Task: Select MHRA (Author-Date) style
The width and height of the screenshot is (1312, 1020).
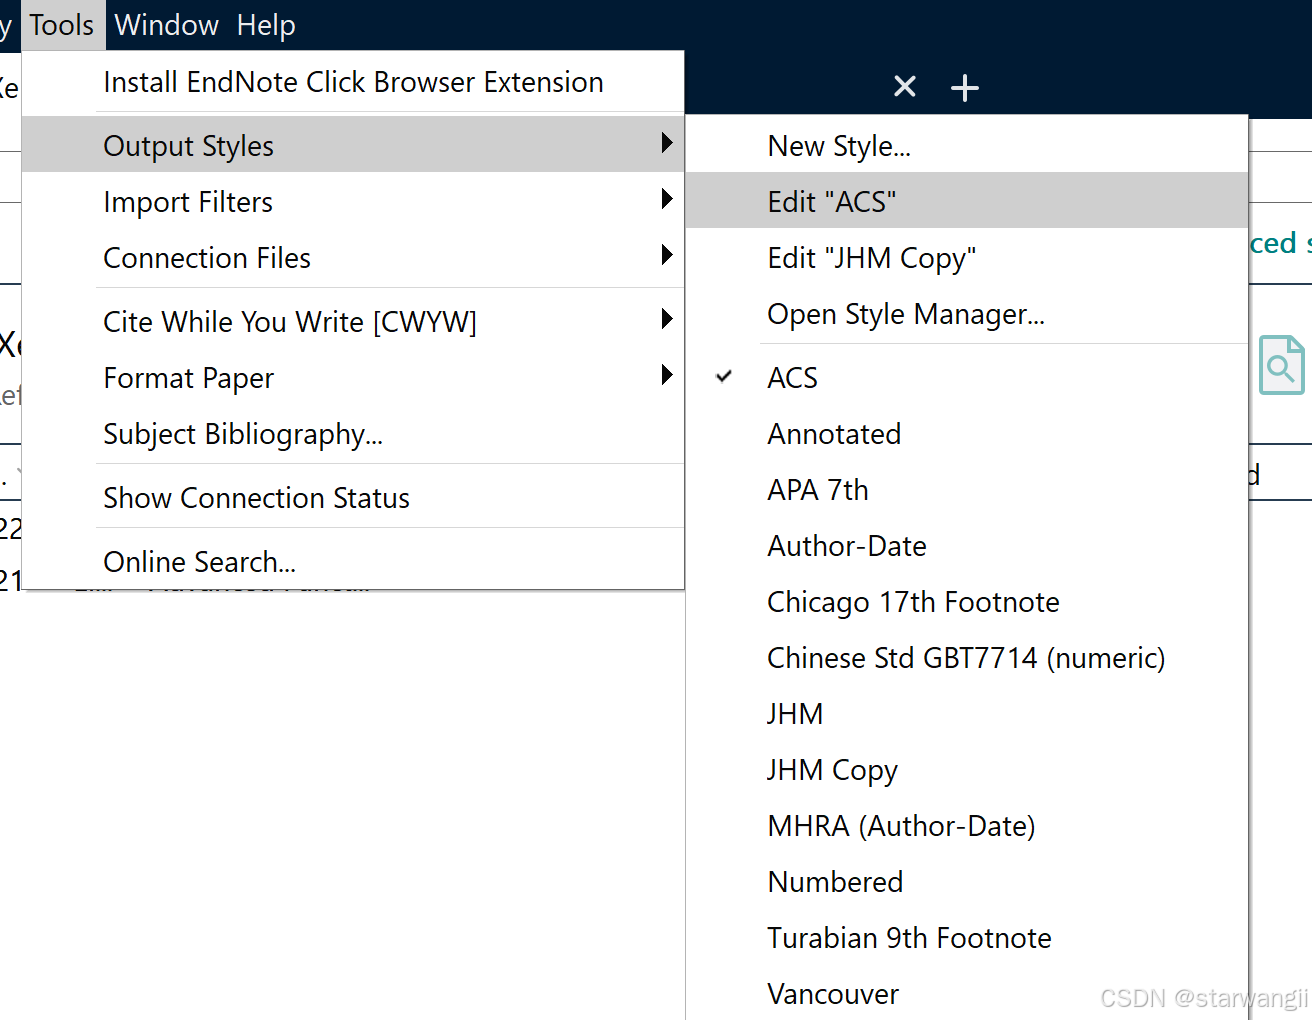Action: coord(967,826)
